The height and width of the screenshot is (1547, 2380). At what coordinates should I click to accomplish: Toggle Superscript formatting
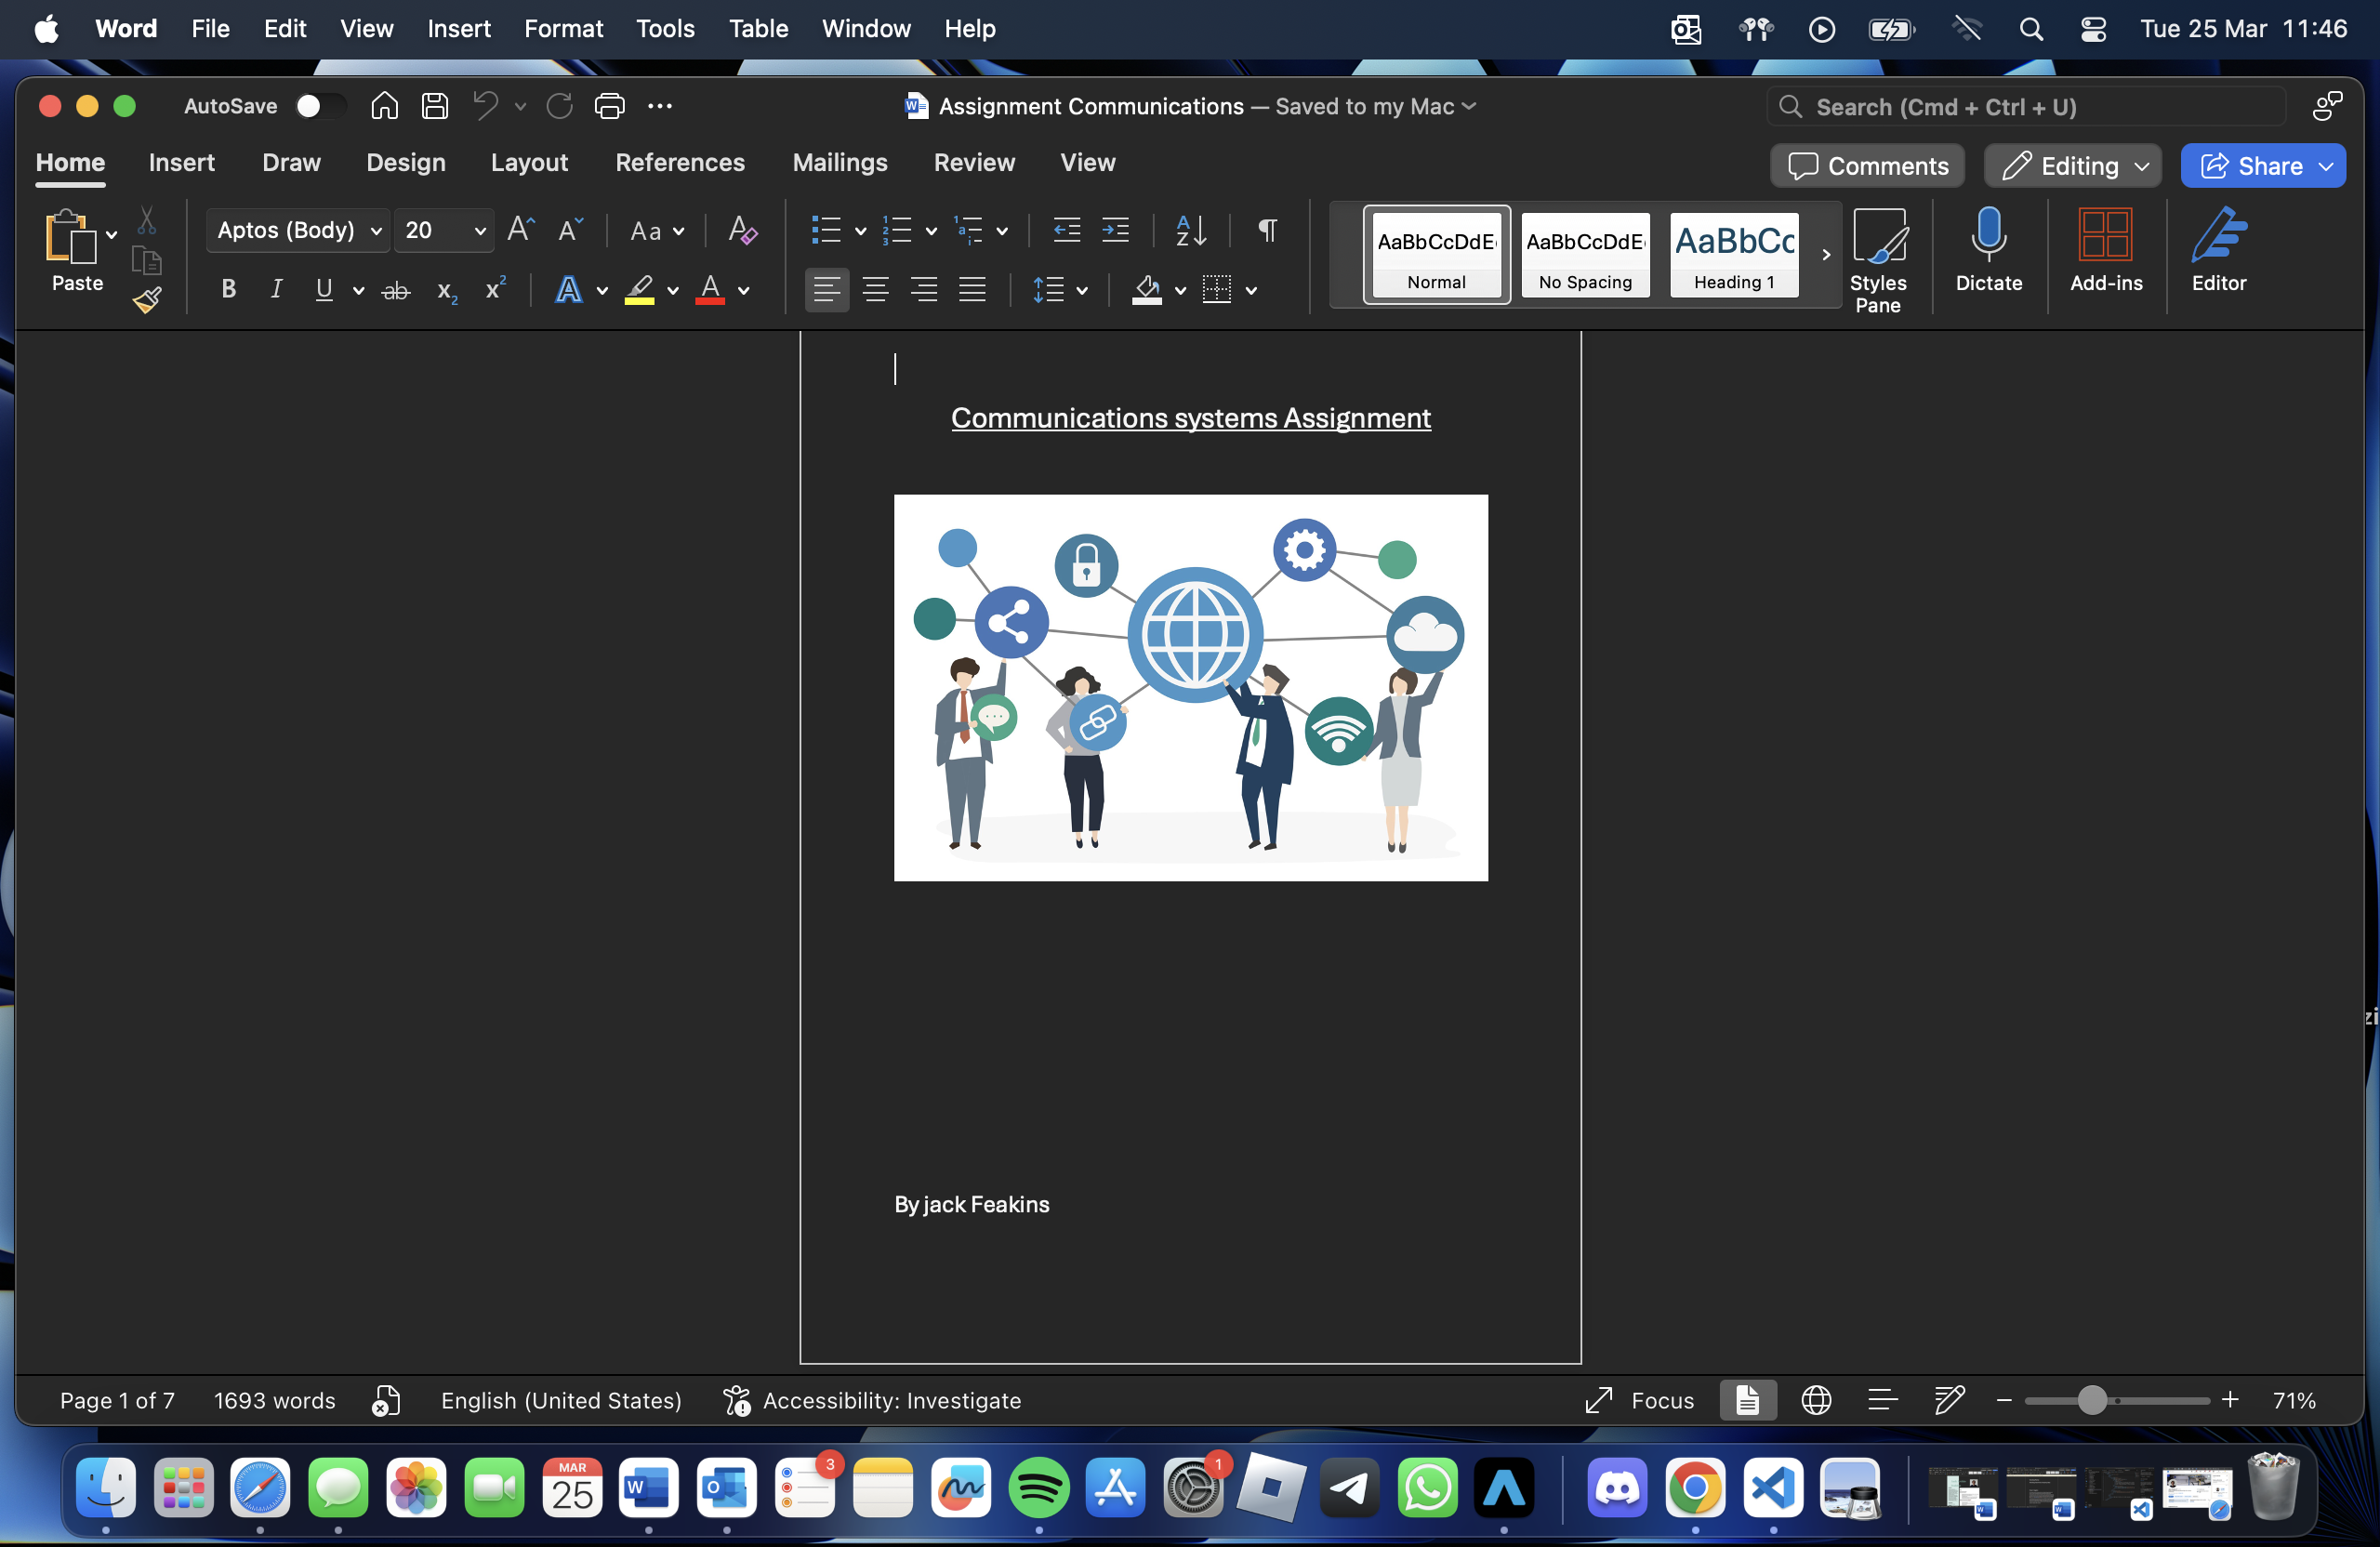pos(495,289)
